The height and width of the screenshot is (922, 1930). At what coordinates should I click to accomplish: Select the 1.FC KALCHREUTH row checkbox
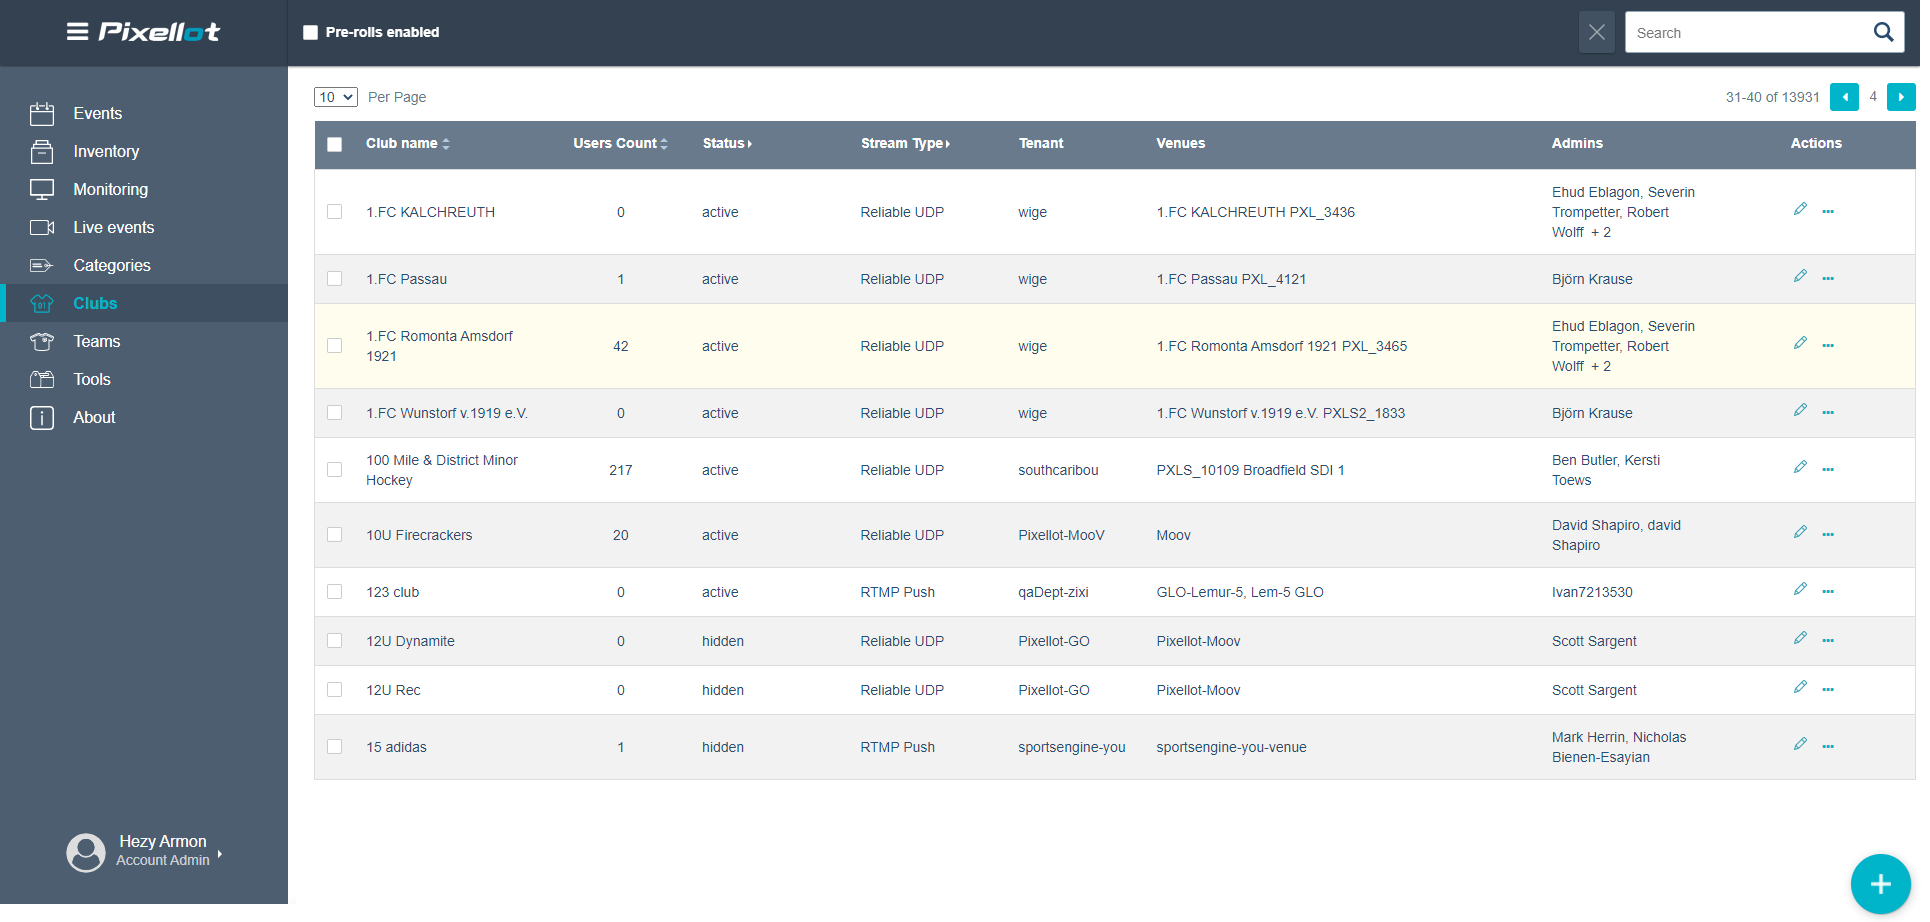335,212
